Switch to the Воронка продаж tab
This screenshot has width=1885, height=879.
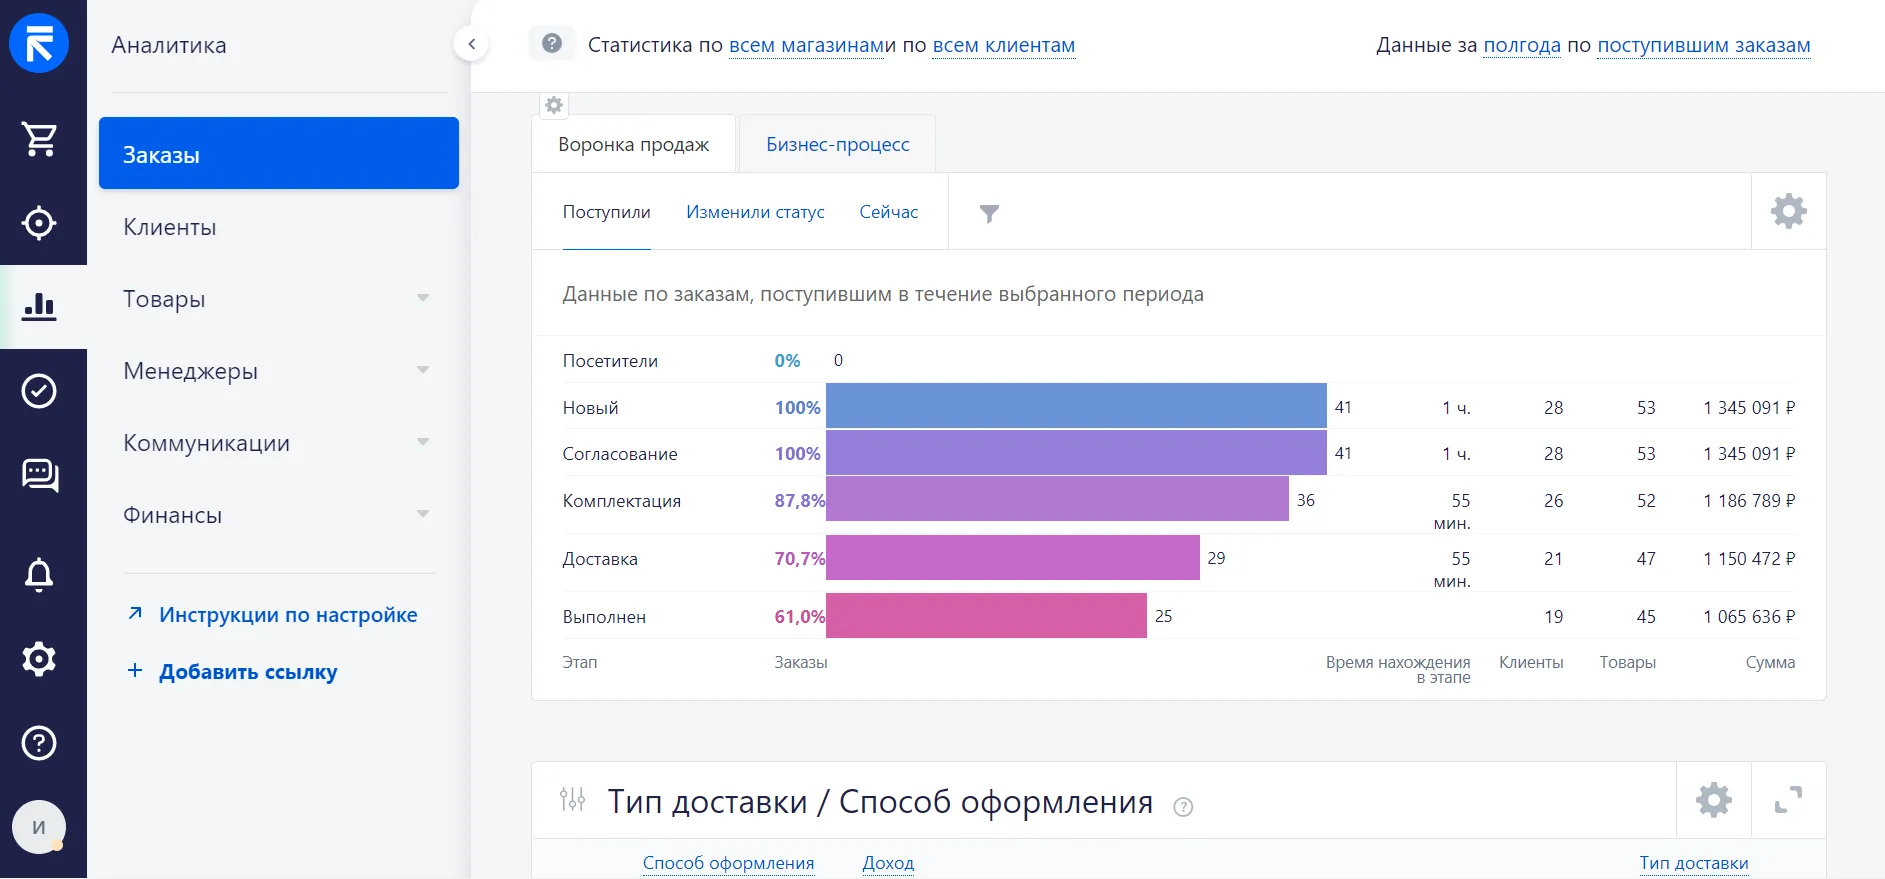click(x=634, y=144)
